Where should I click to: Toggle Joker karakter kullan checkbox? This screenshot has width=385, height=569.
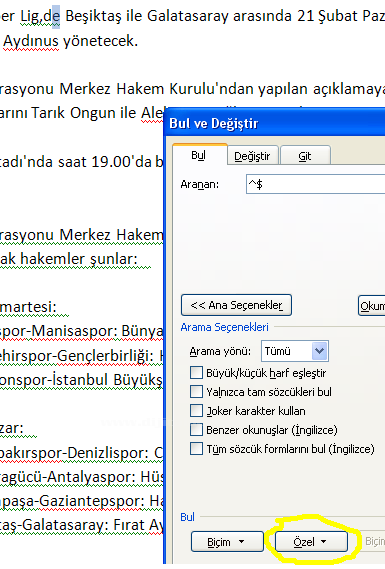[196, 411]
